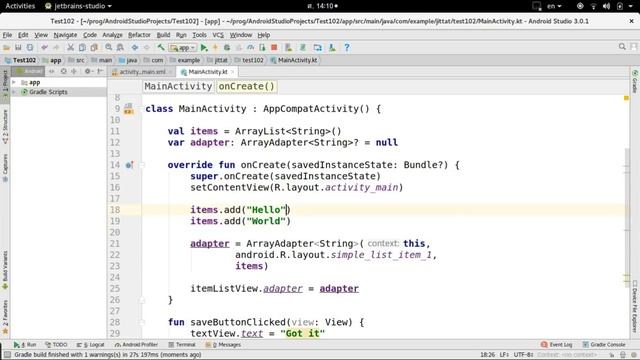640x360 pixels.
Task: Click the UTF-8 encoding status entry
Action: coord(523,355)
